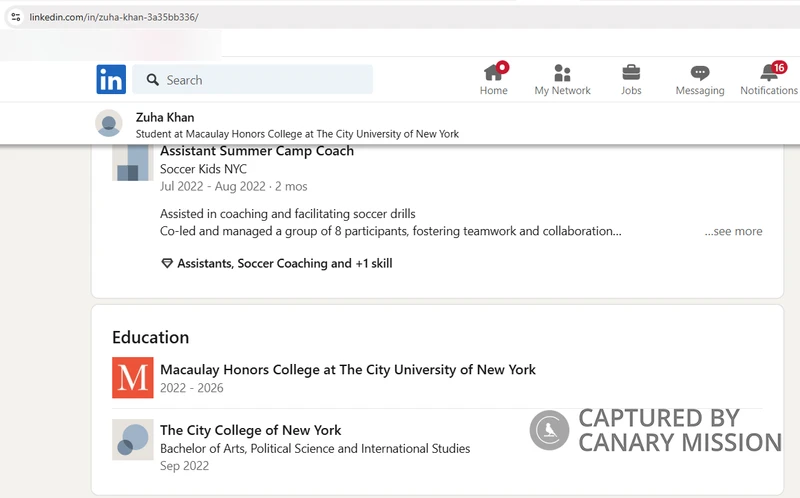Open the Home feed icon

coord(493,72)
